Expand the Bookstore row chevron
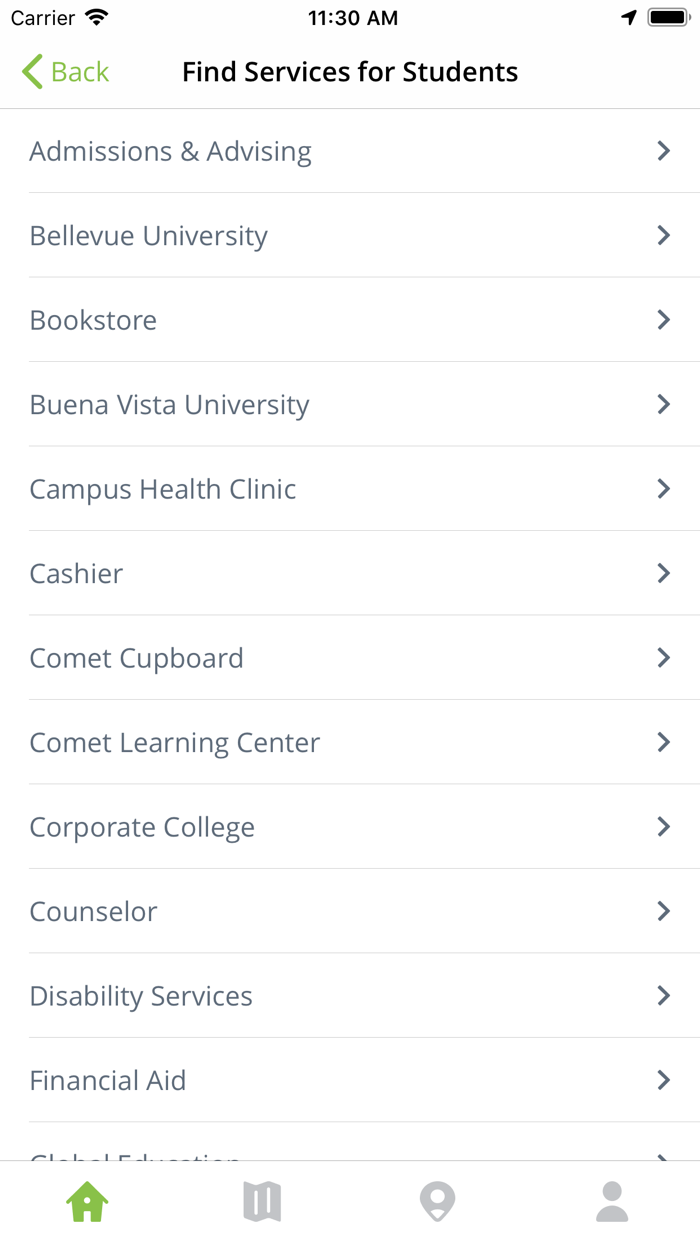The width and height of the screenshot is (700, 1244). coord(663,320)
